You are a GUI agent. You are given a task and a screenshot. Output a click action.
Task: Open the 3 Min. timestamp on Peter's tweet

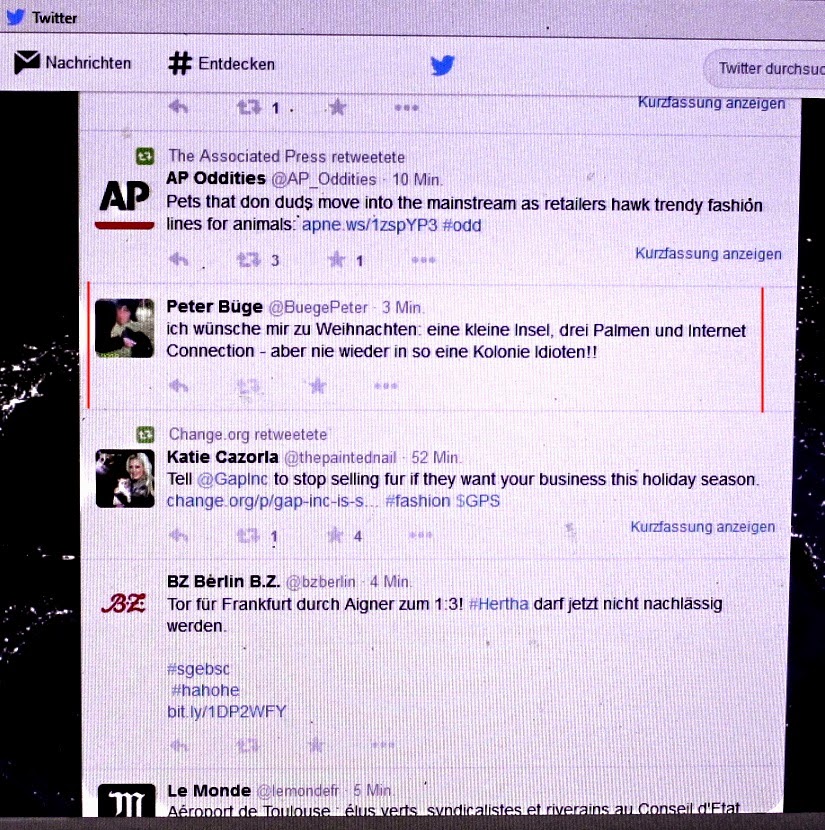coord(403,308)
